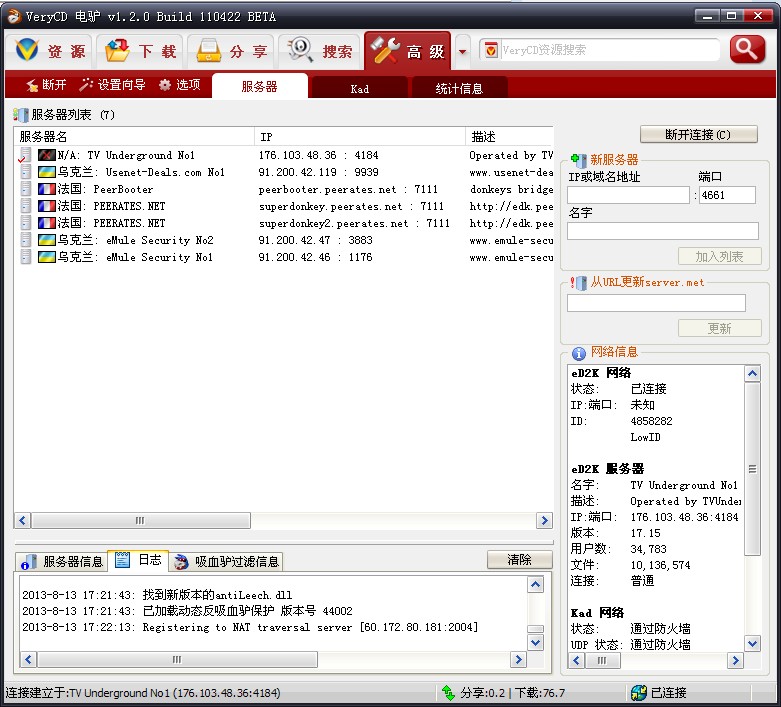This screenshot has height=707, width=781.
Task: Click log panel scroll up arrow
Action: [x=535, y=584]
